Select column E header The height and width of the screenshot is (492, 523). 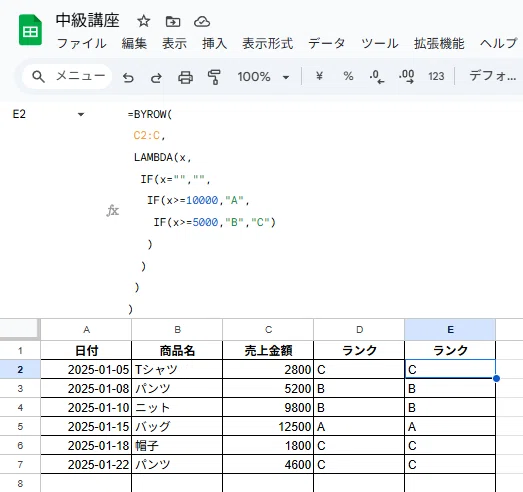click(x=450, y=330)
